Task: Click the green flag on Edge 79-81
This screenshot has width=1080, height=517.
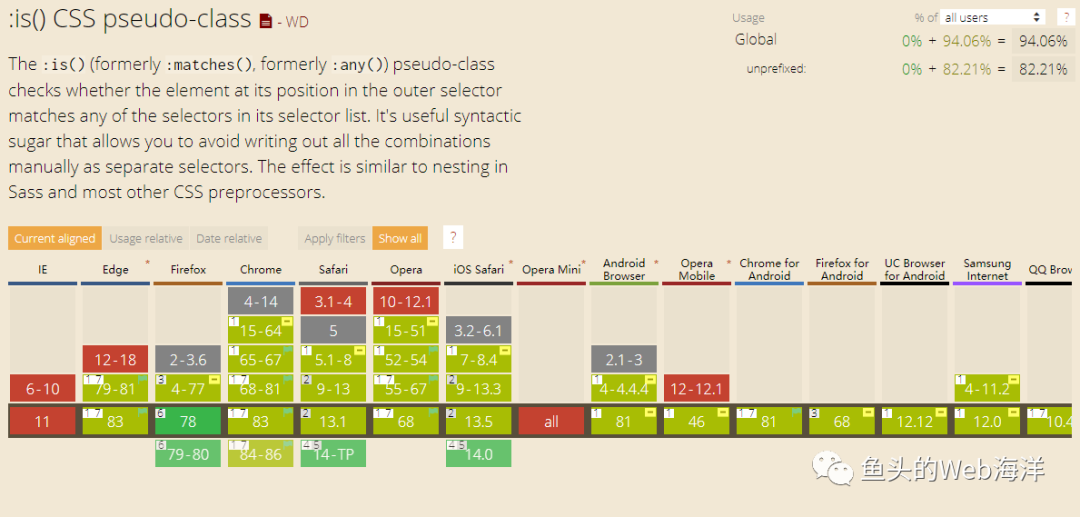Action: point(140,379)
